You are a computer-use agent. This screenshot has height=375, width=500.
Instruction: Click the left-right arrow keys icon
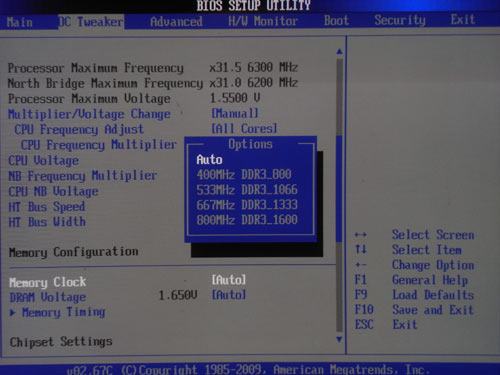point(361,235)
